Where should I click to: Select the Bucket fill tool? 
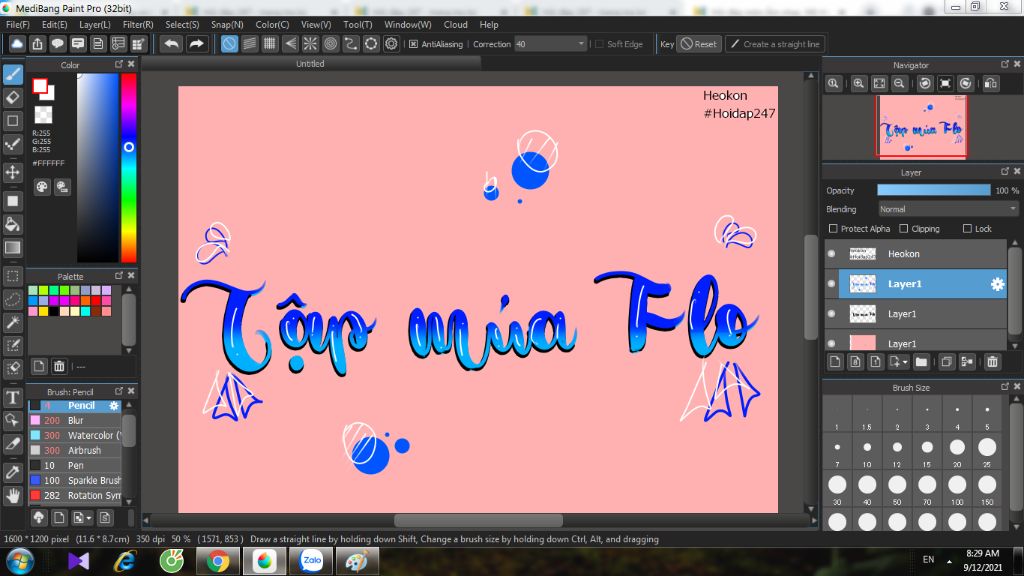[12, 225]
